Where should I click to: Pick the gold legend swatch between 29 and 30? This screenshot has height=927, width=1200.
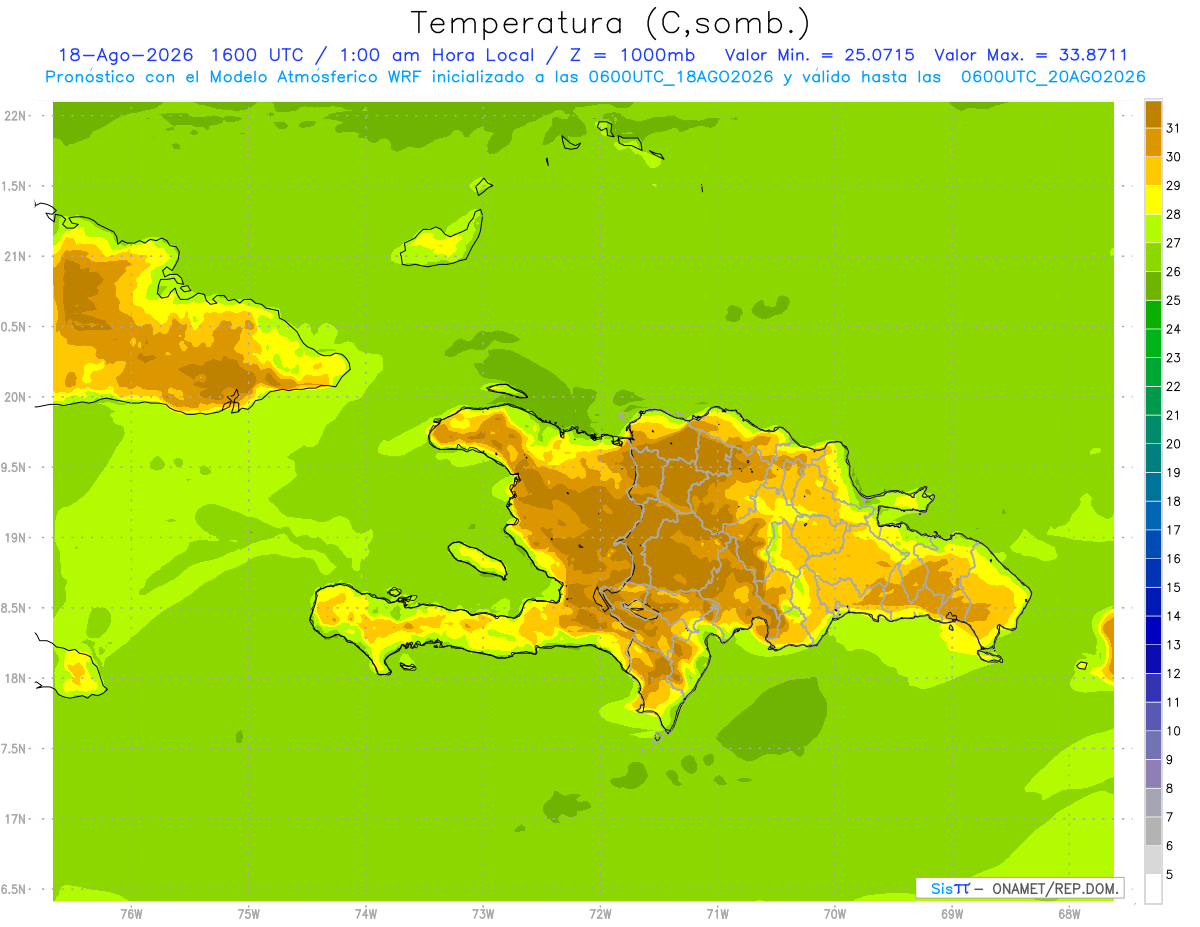[x=1153, y=172]
